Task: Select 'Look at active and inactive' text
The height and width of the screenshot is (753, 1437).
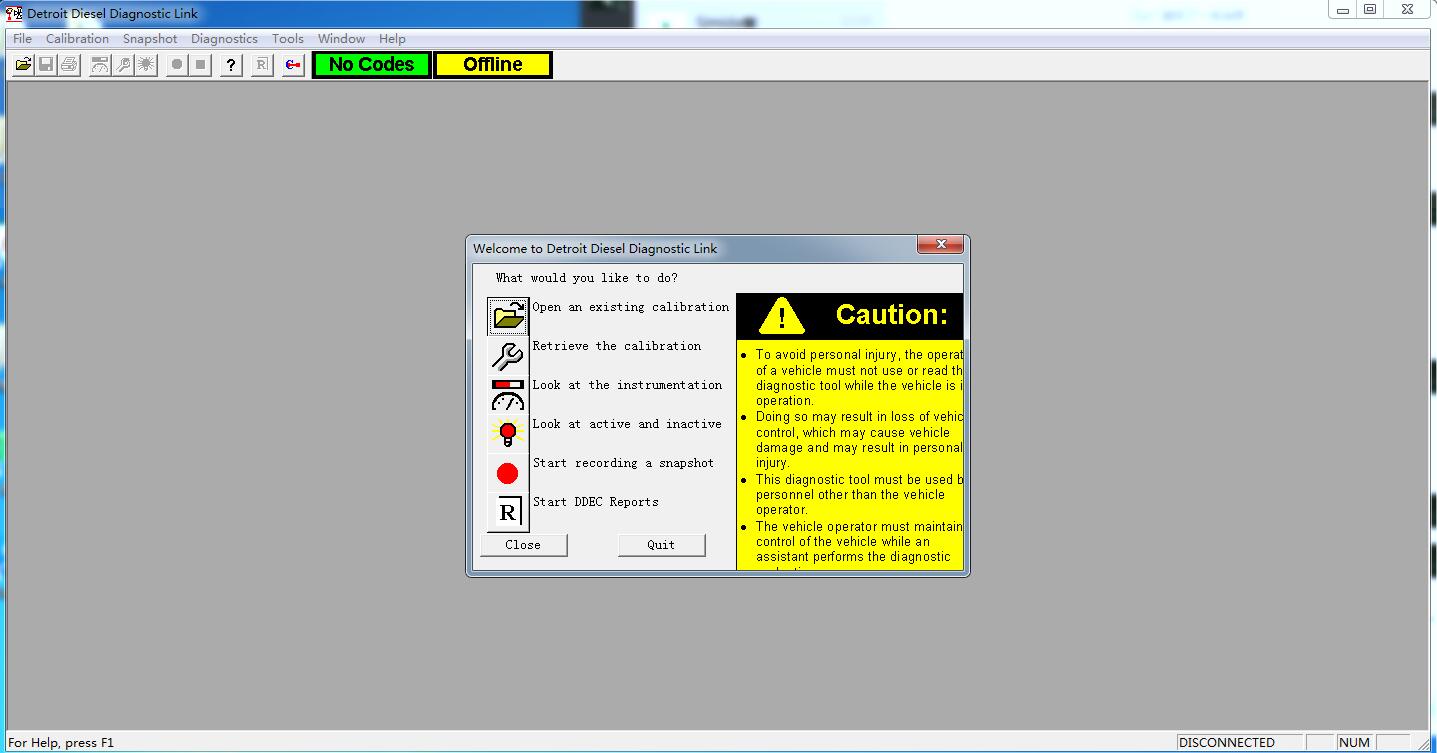Action: coord(627,424)
